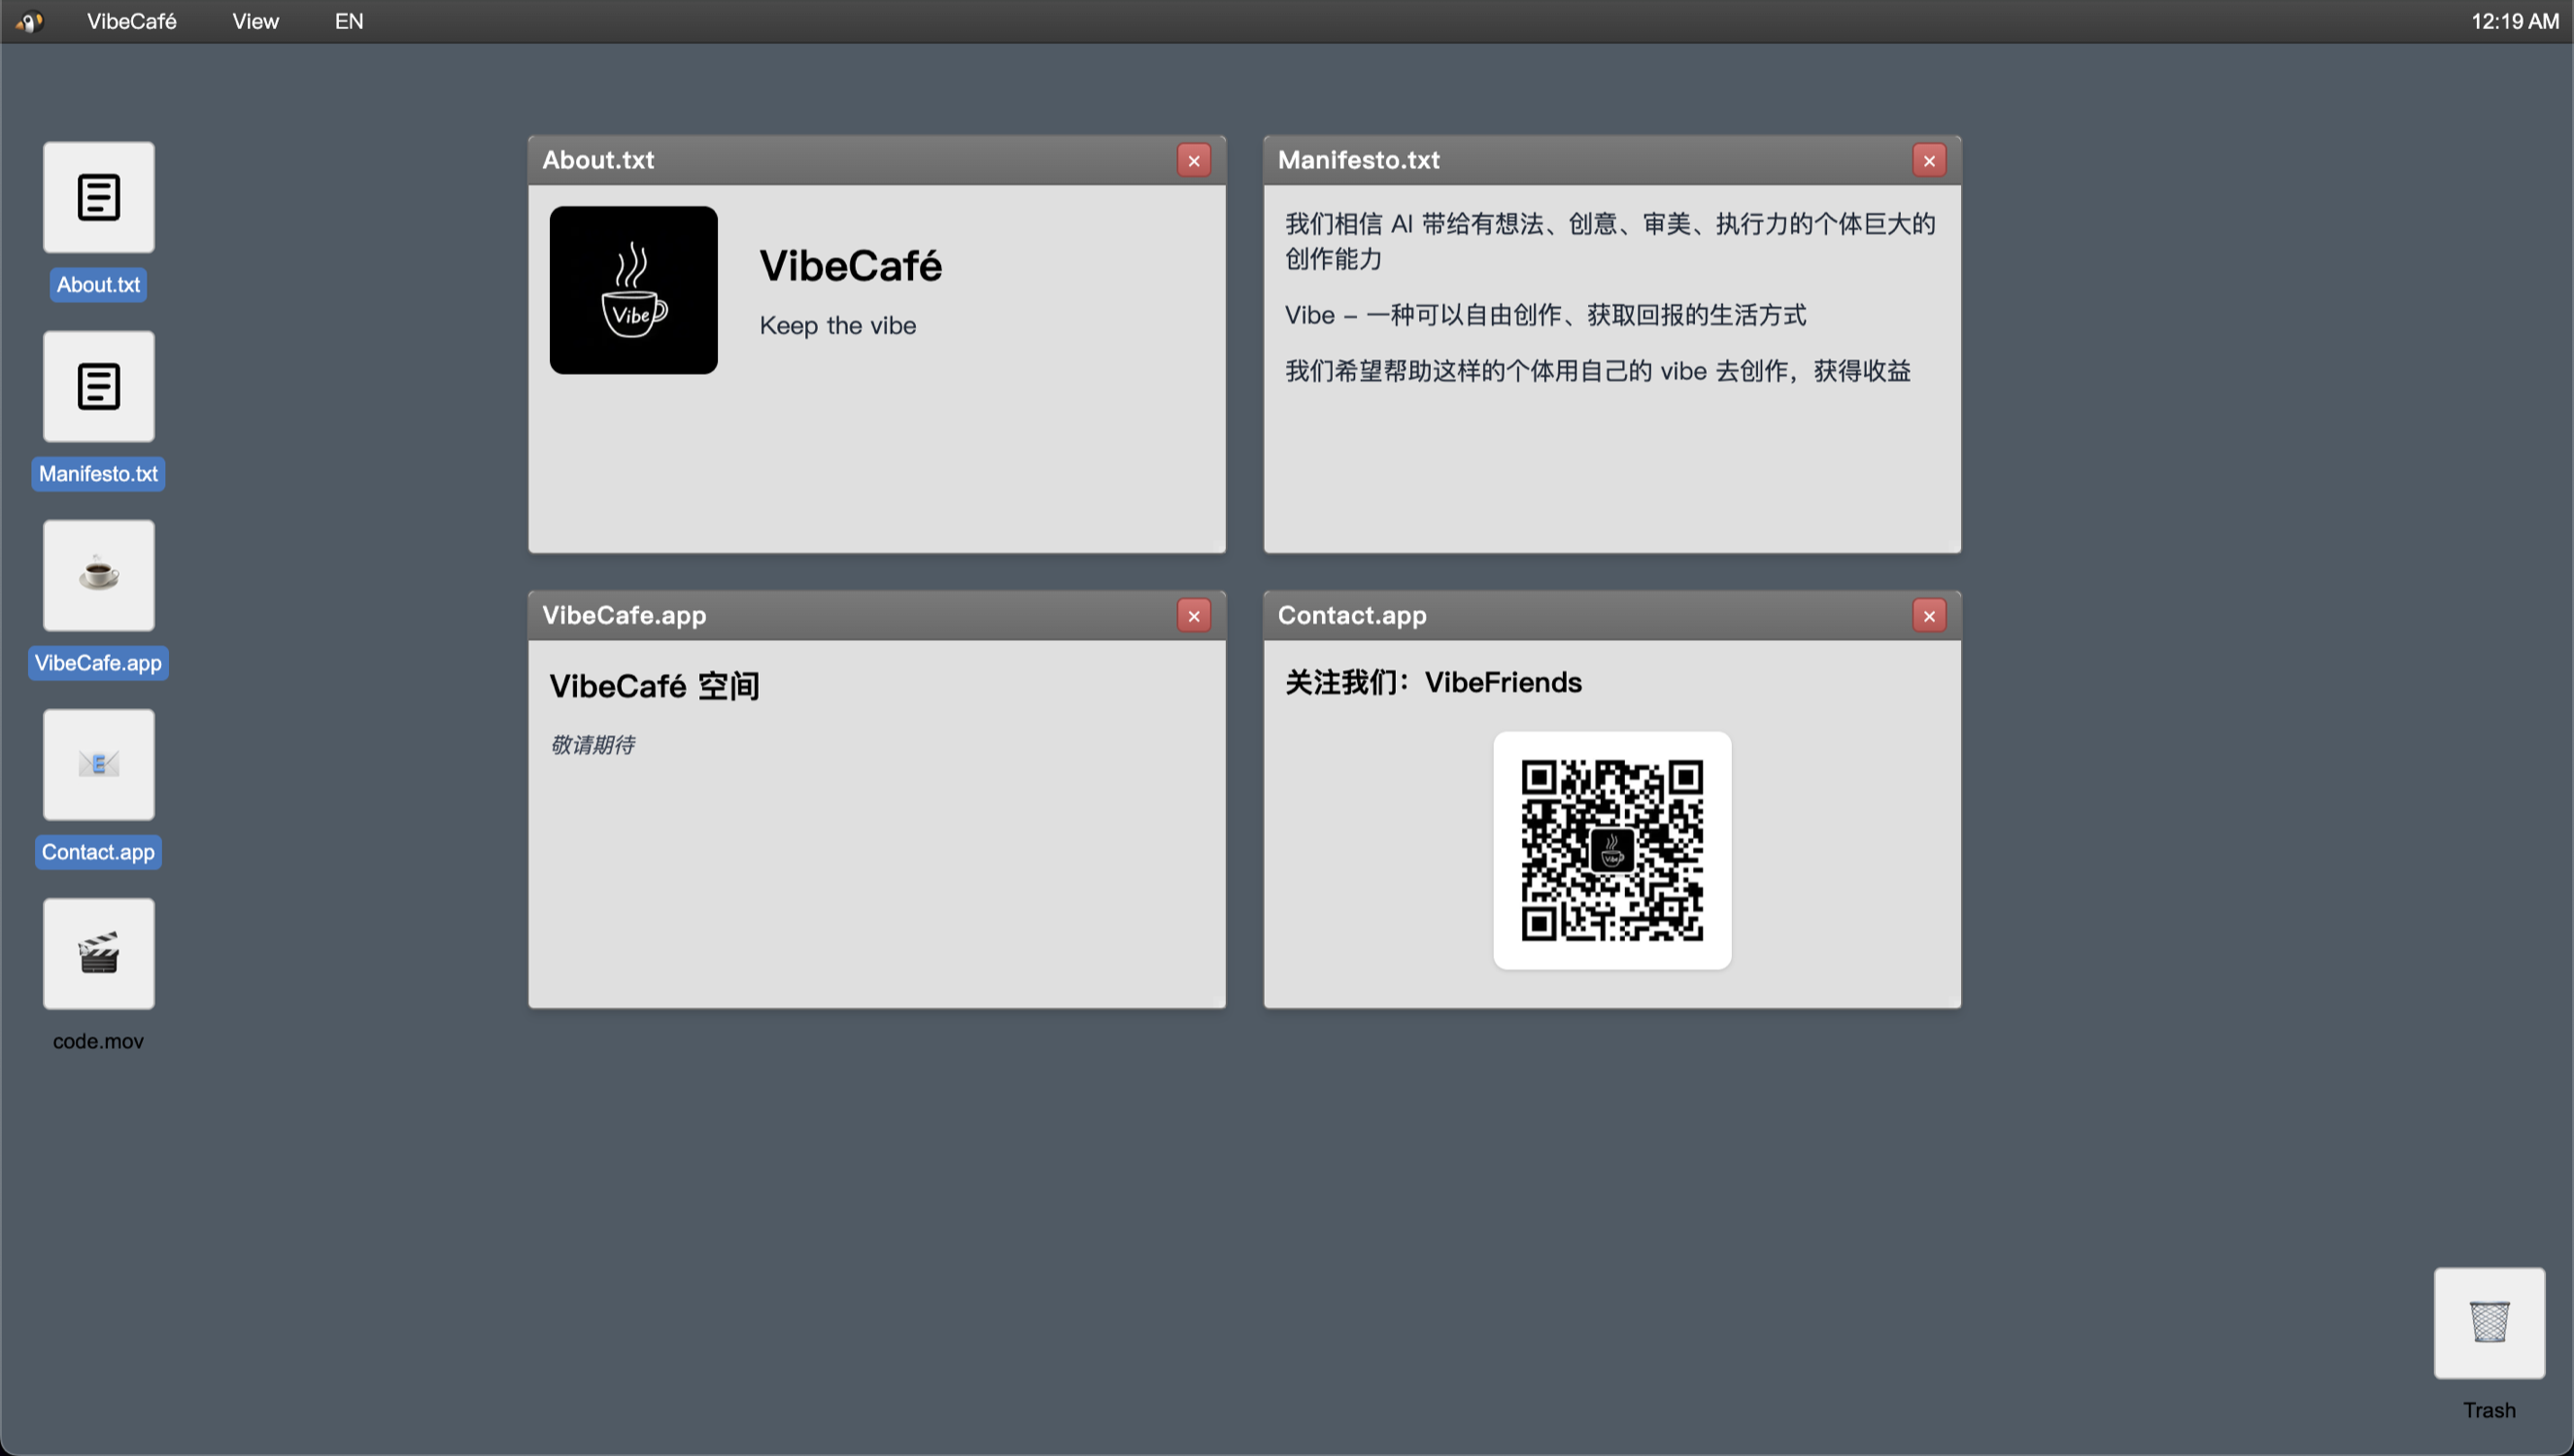The image size is (2574, 1456).
Task: Select the About.txt icon label
Action: click(98, 284)
